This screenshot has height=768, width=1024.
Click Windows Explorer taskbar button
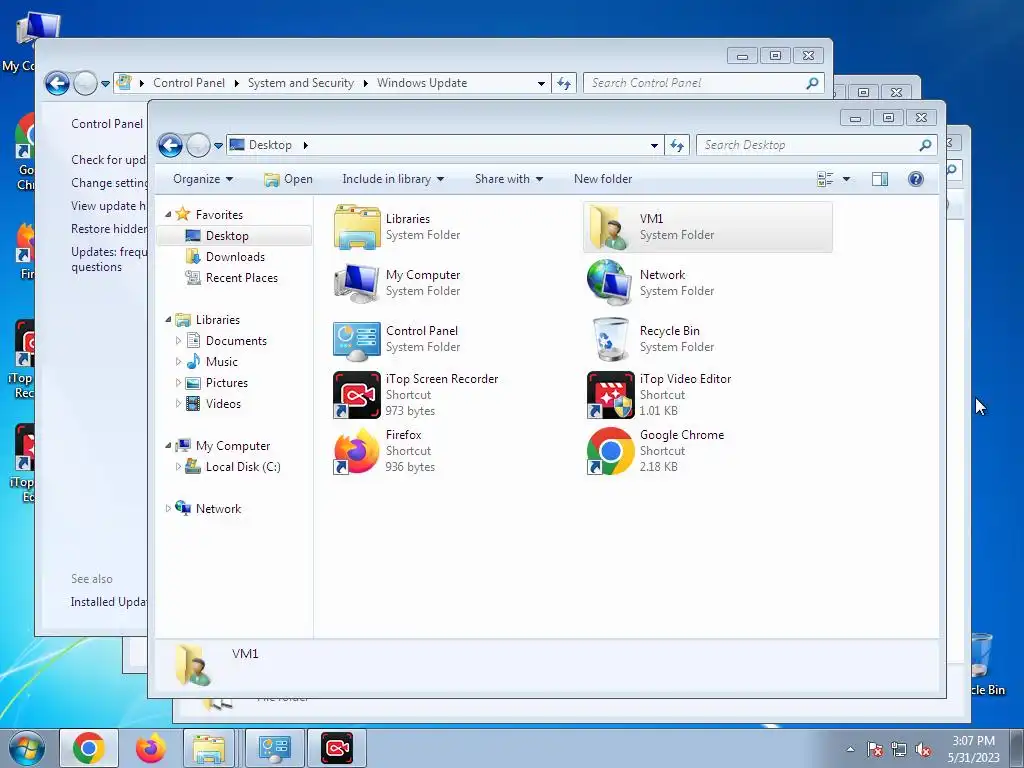pos(209,748)
